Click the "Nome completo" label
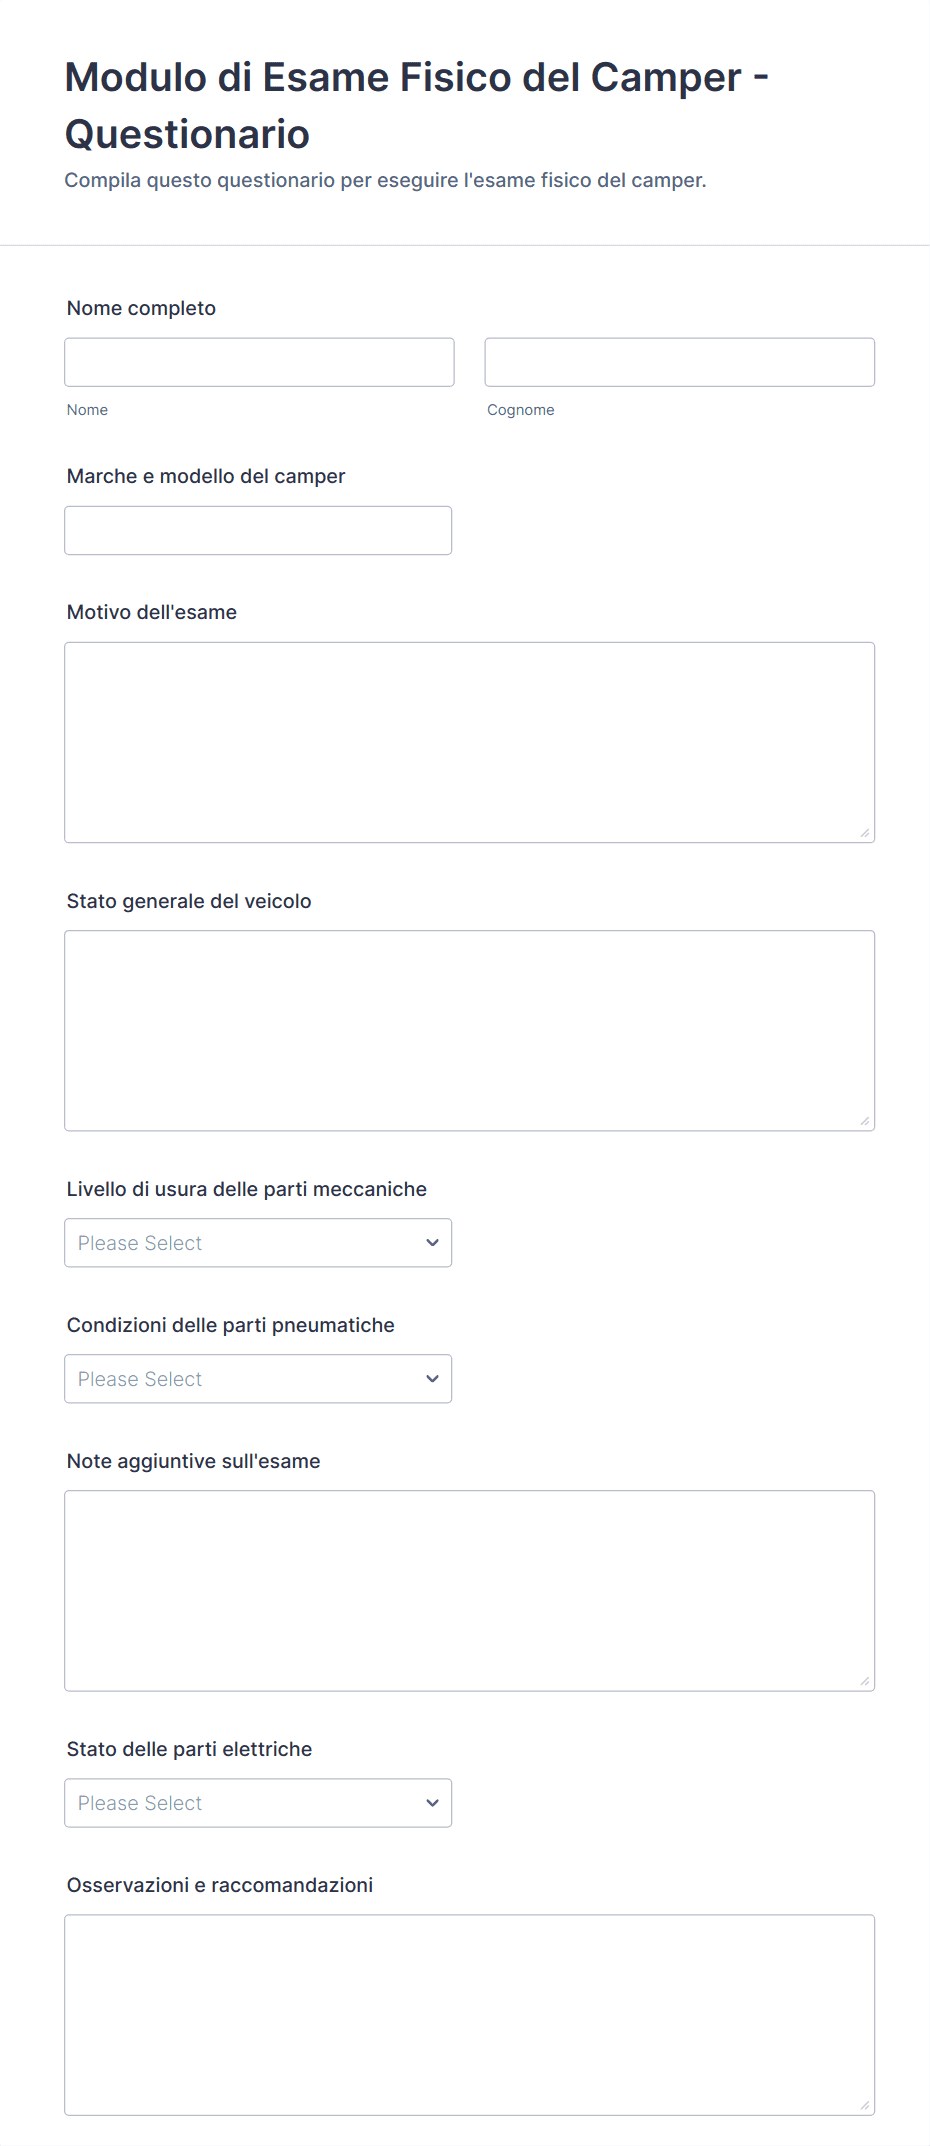The height and width of the screenshot is (2146, 930). tap(141, 308)
